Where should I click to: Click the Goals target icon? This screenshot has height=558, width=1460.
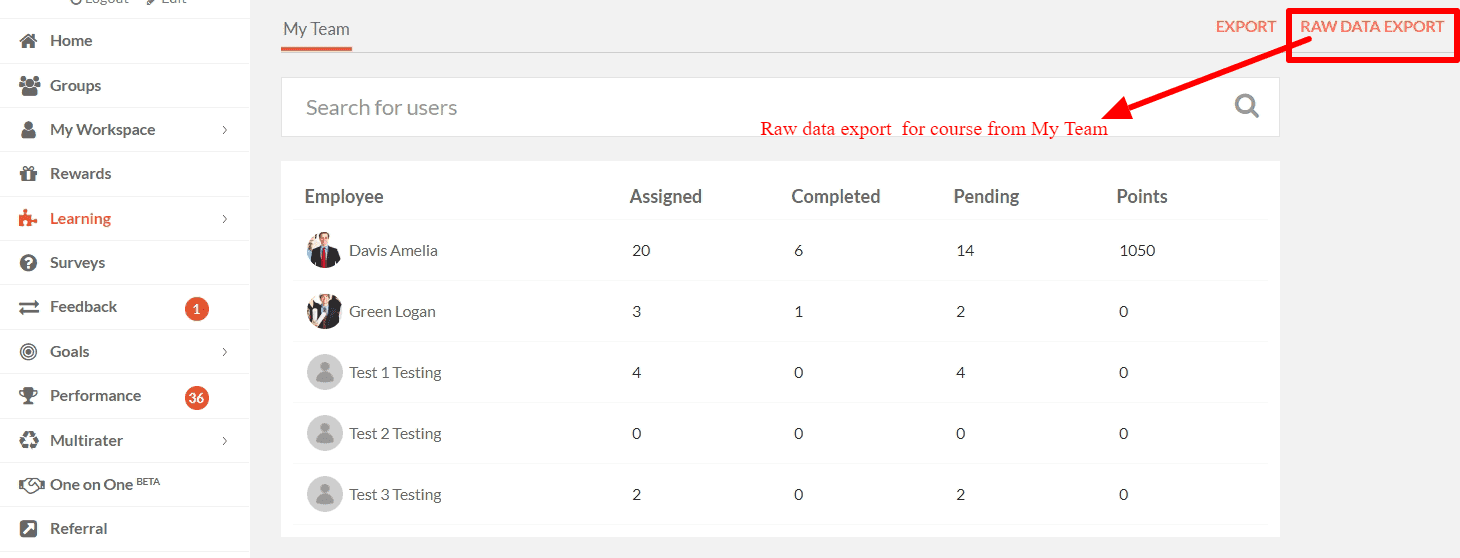click(x=29, y=351)
